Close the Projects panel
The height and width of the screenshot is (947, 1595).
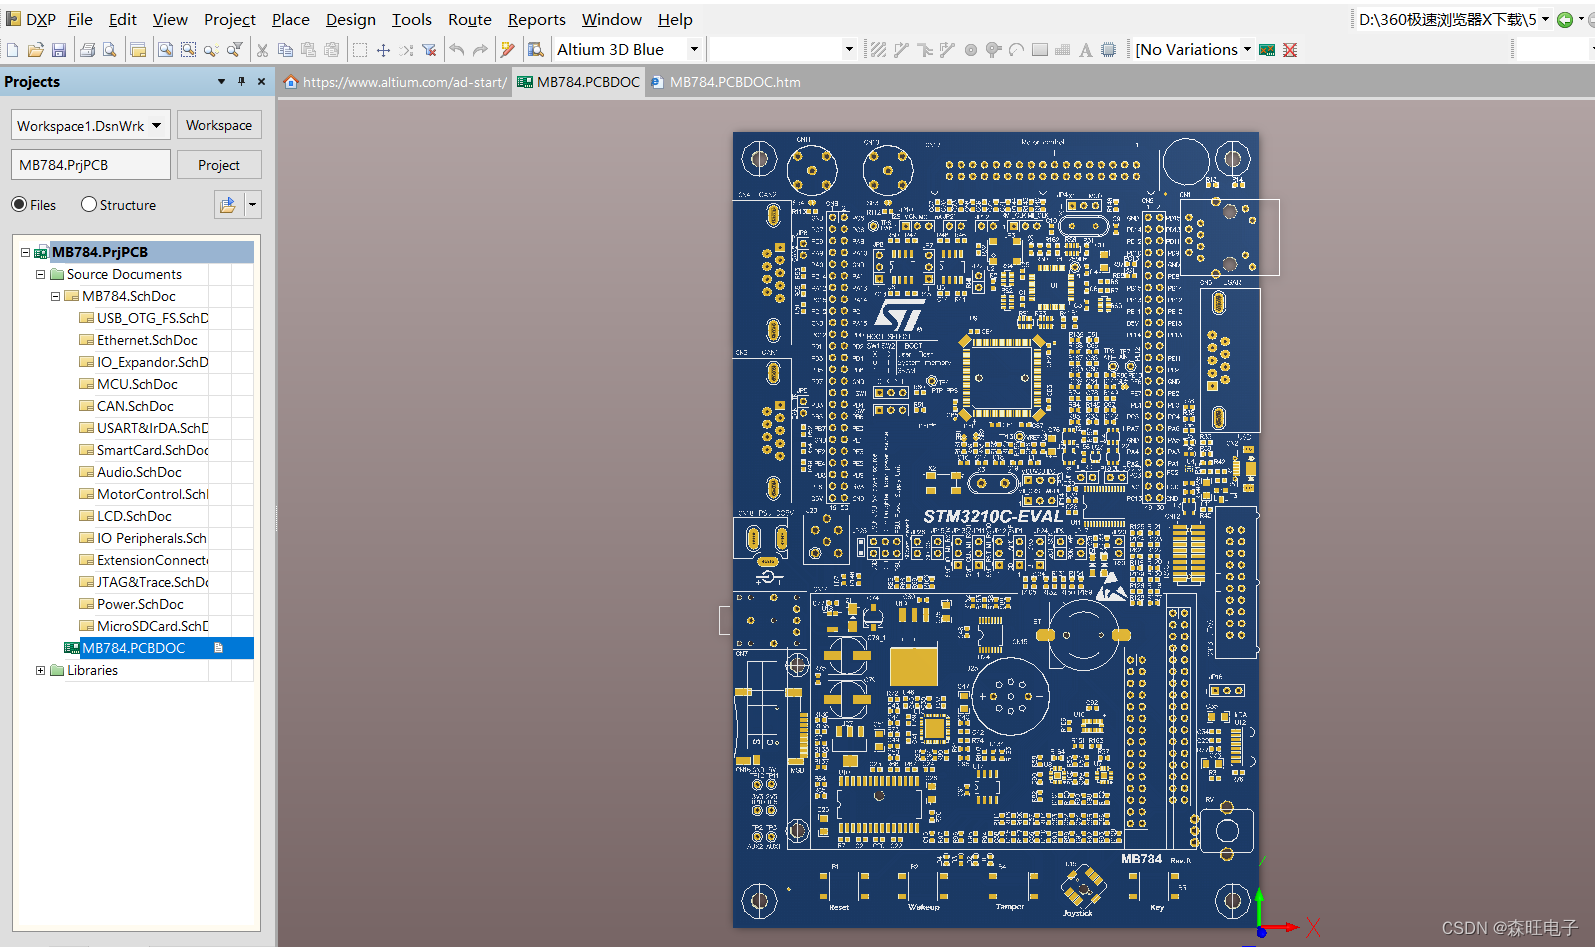261,81
